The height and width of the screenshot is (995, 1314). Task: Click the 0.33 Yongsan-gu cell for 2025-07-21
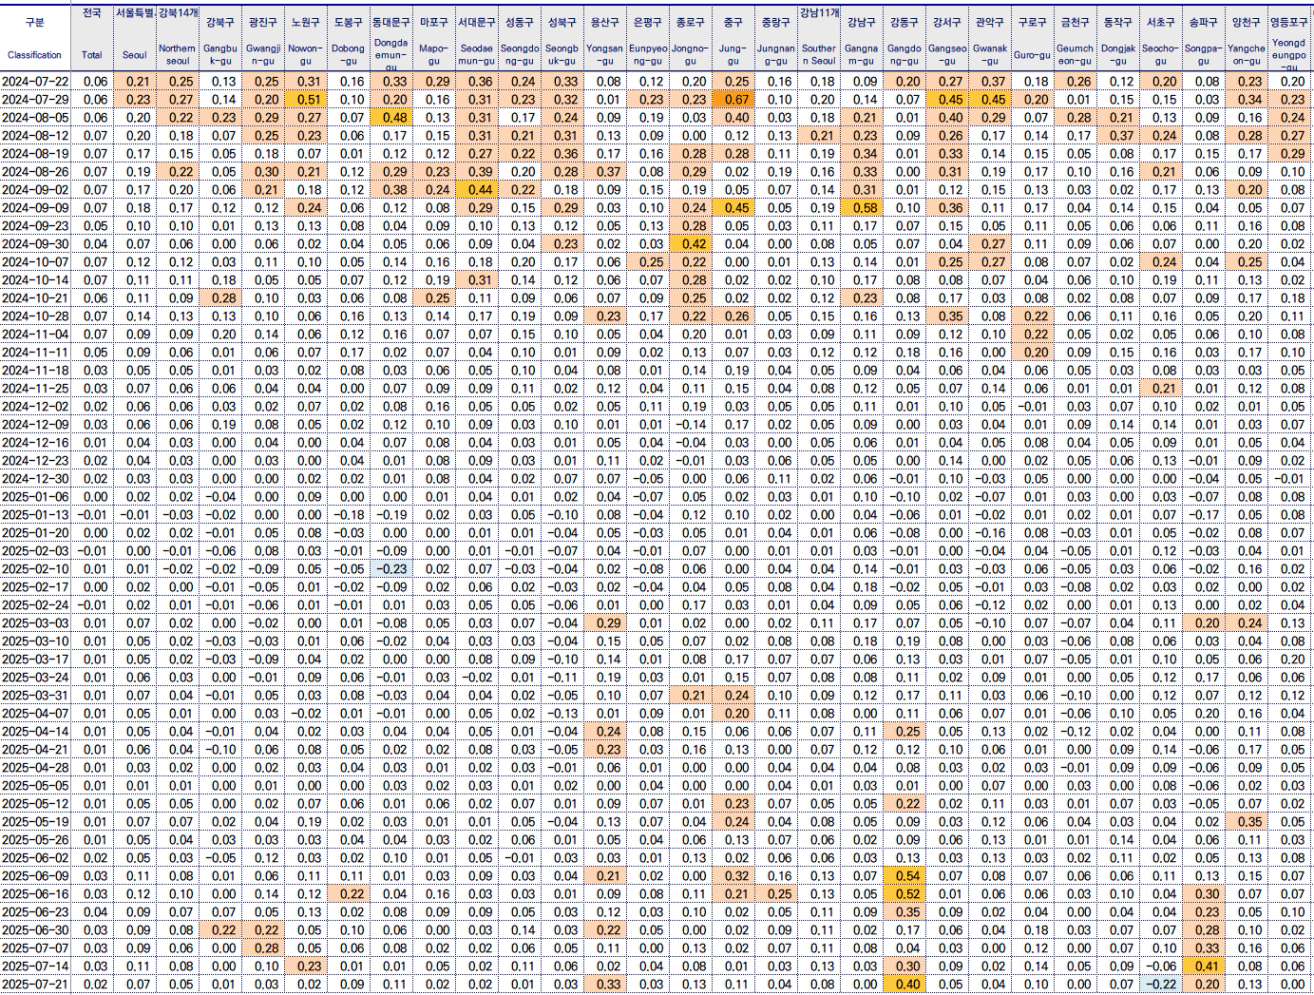[x=604, y=984]
